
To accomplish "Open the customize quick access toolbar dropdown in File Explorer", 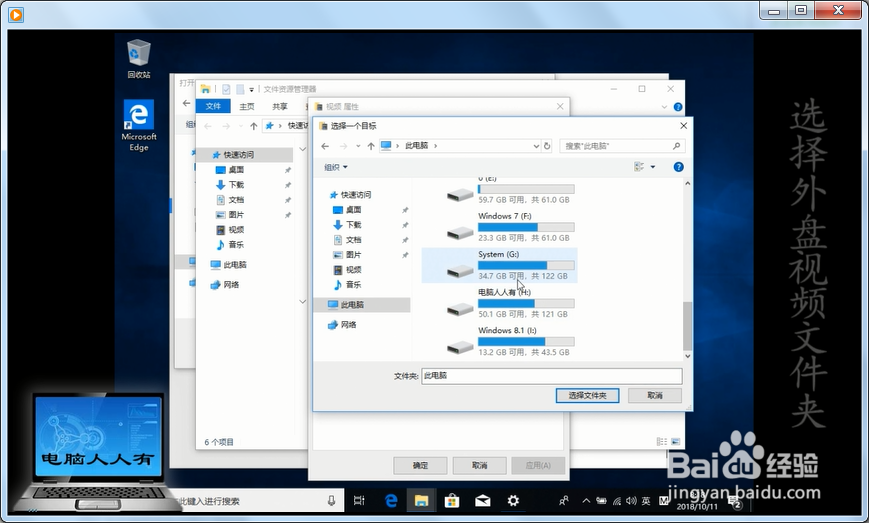I will click(x=252, y=89).
